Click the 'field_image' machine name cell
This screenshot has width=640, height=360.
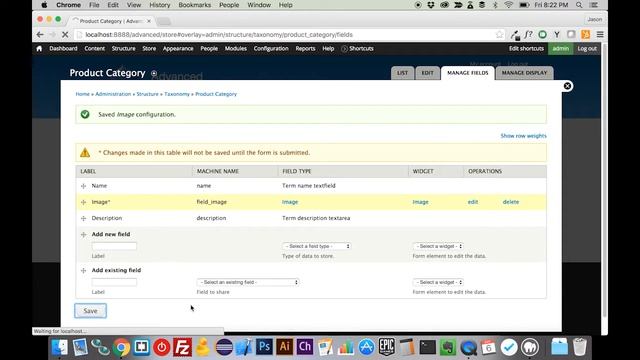[211, 202]
